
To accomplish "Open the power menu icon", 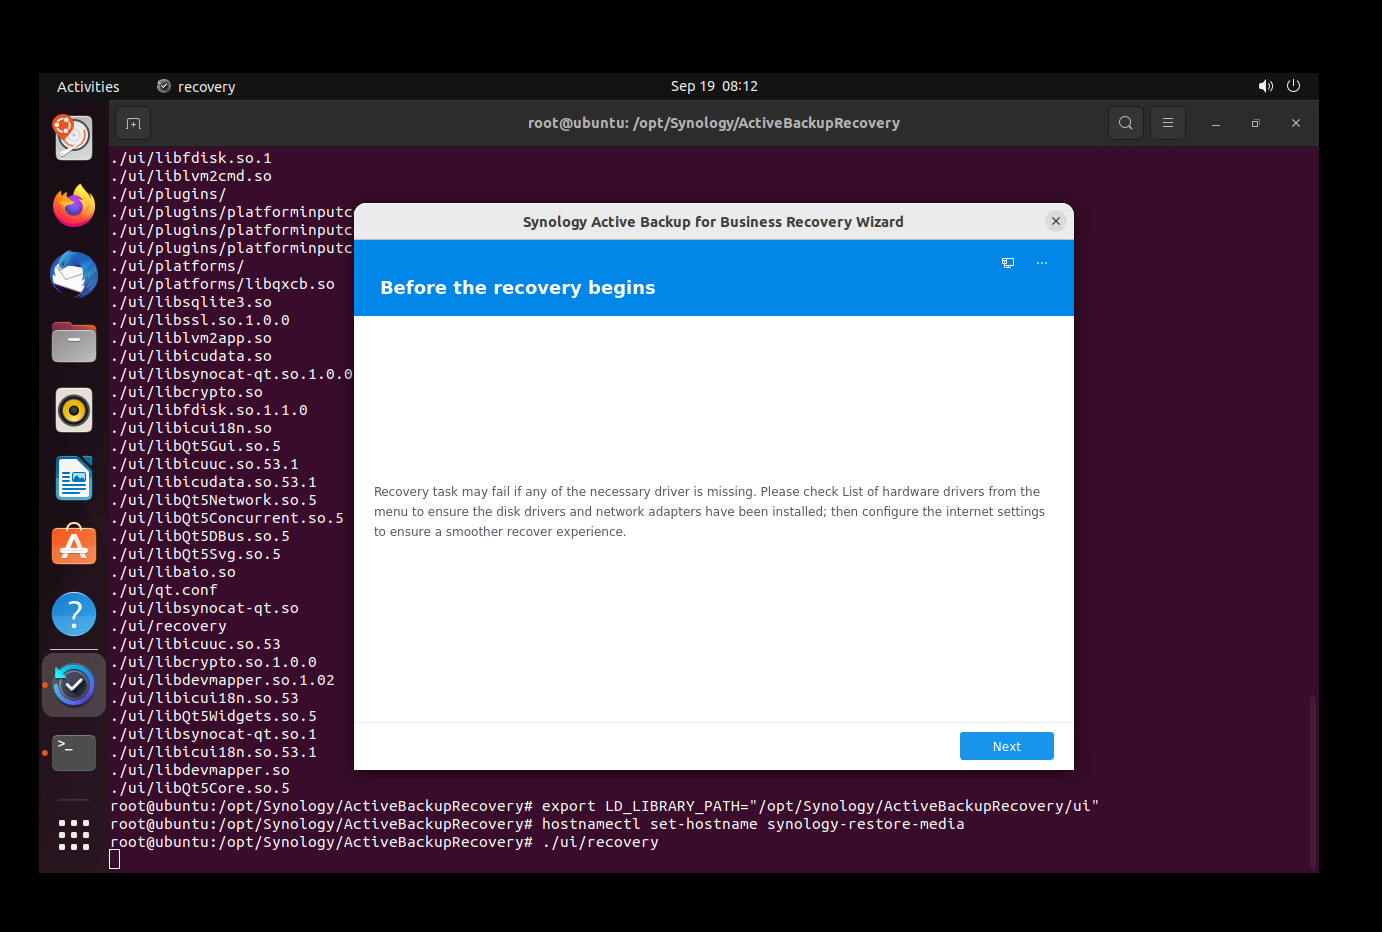I will (x=1293, y=86).
